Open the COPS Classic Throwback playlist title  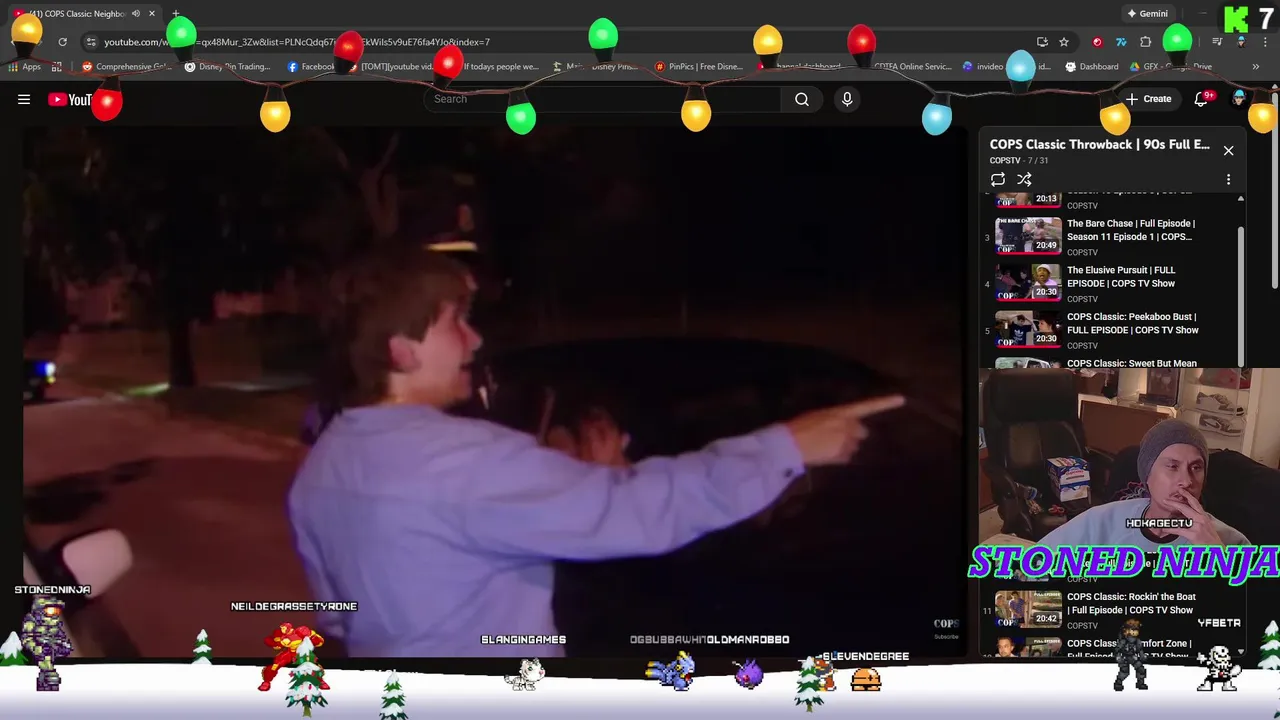(x=1099, y=144)
